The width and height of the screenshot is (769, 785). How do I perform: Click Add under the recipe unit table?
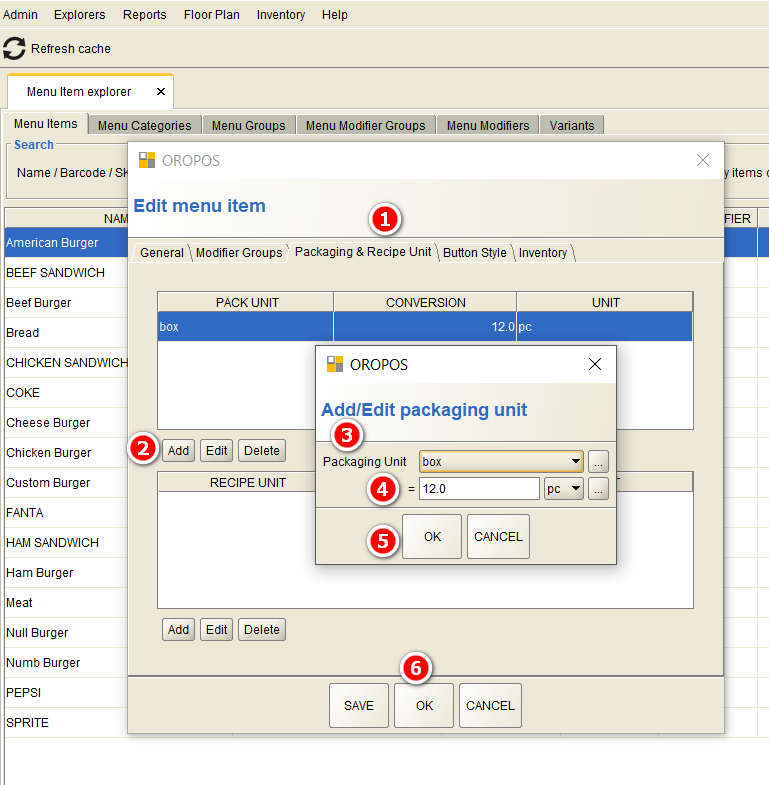[x=178, y=629]
